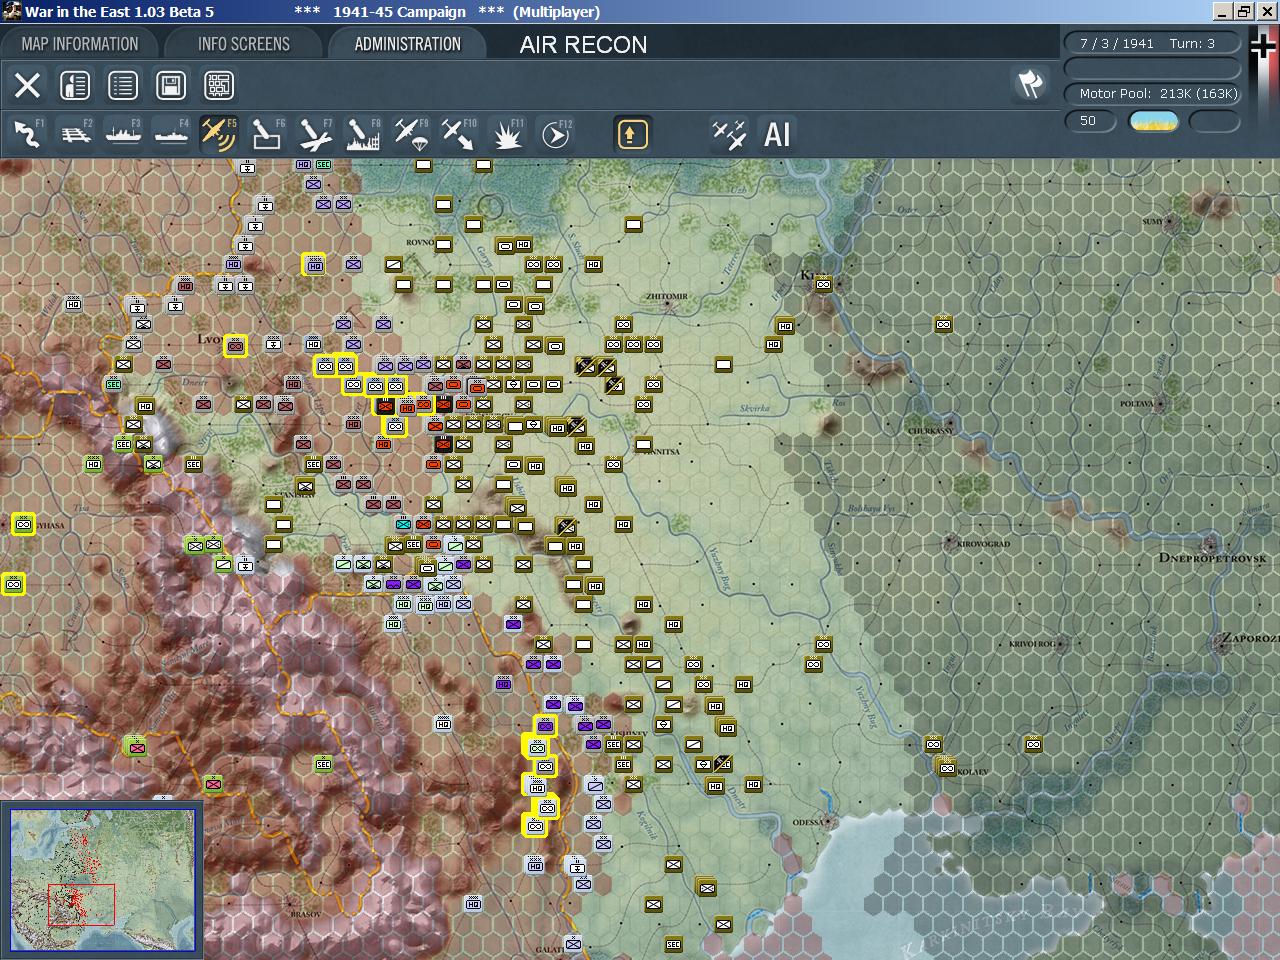Enable F7 bomb airfield mode
Screen dimensions: 1280x960
(x=315, y=134)
